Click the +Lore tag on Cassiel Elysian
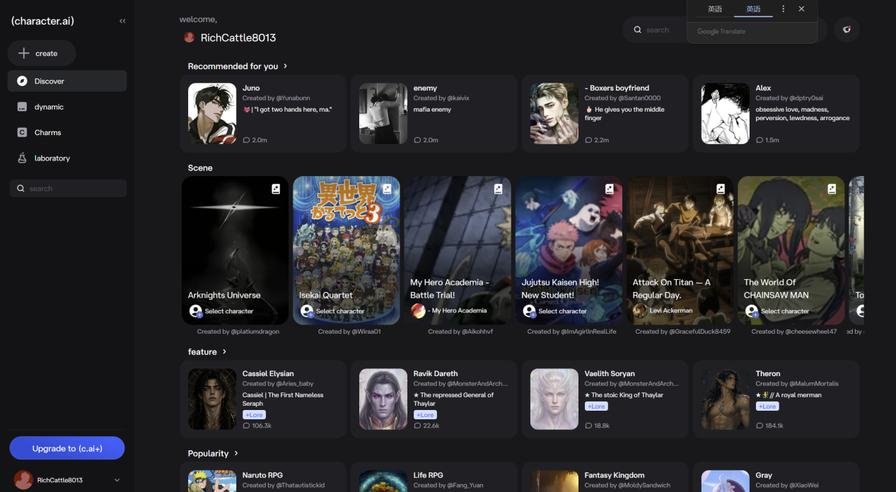 (254, 415)
